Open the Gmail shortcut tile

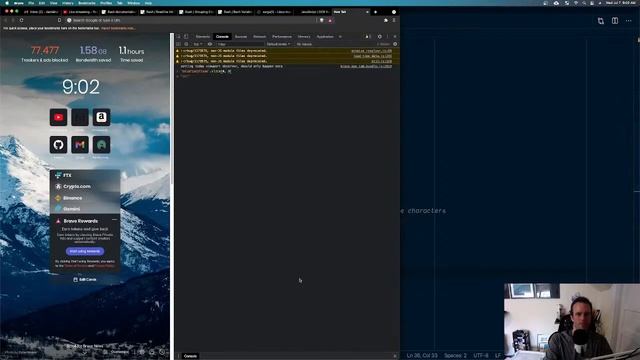pos(80,144)
